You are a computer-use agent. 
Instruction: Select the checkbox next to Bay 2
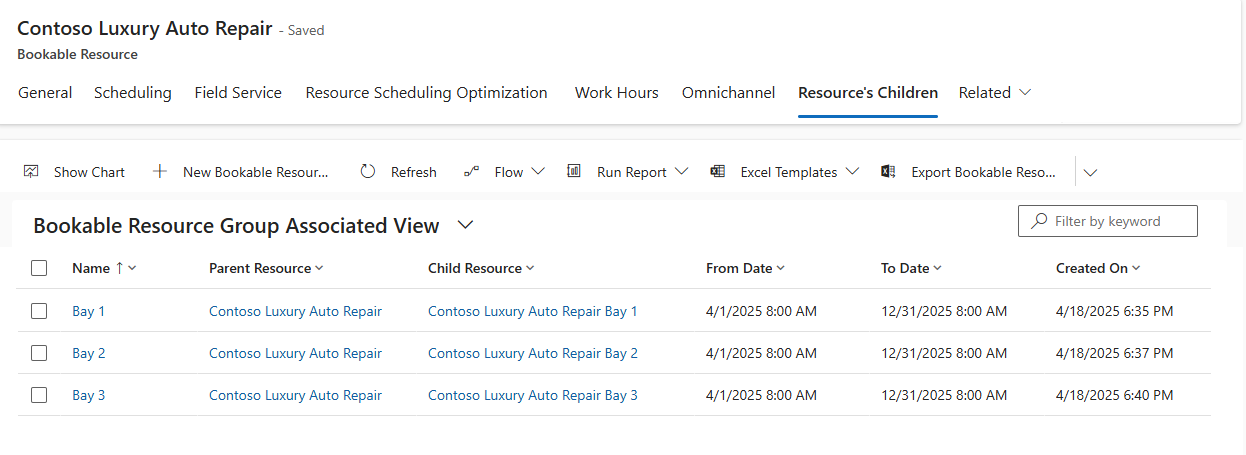pyautogui.click(x=39, y=353)
